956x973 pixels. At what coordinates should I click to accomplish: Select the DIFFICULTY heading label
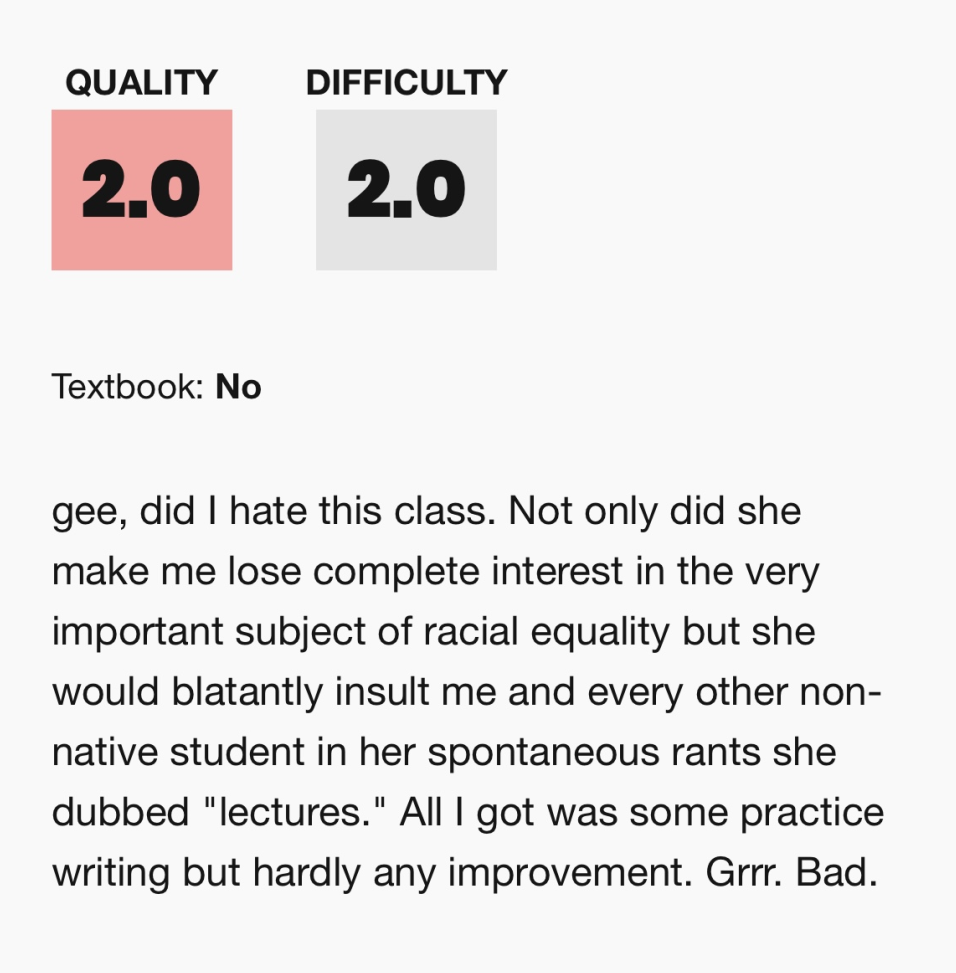pos(406,83)
